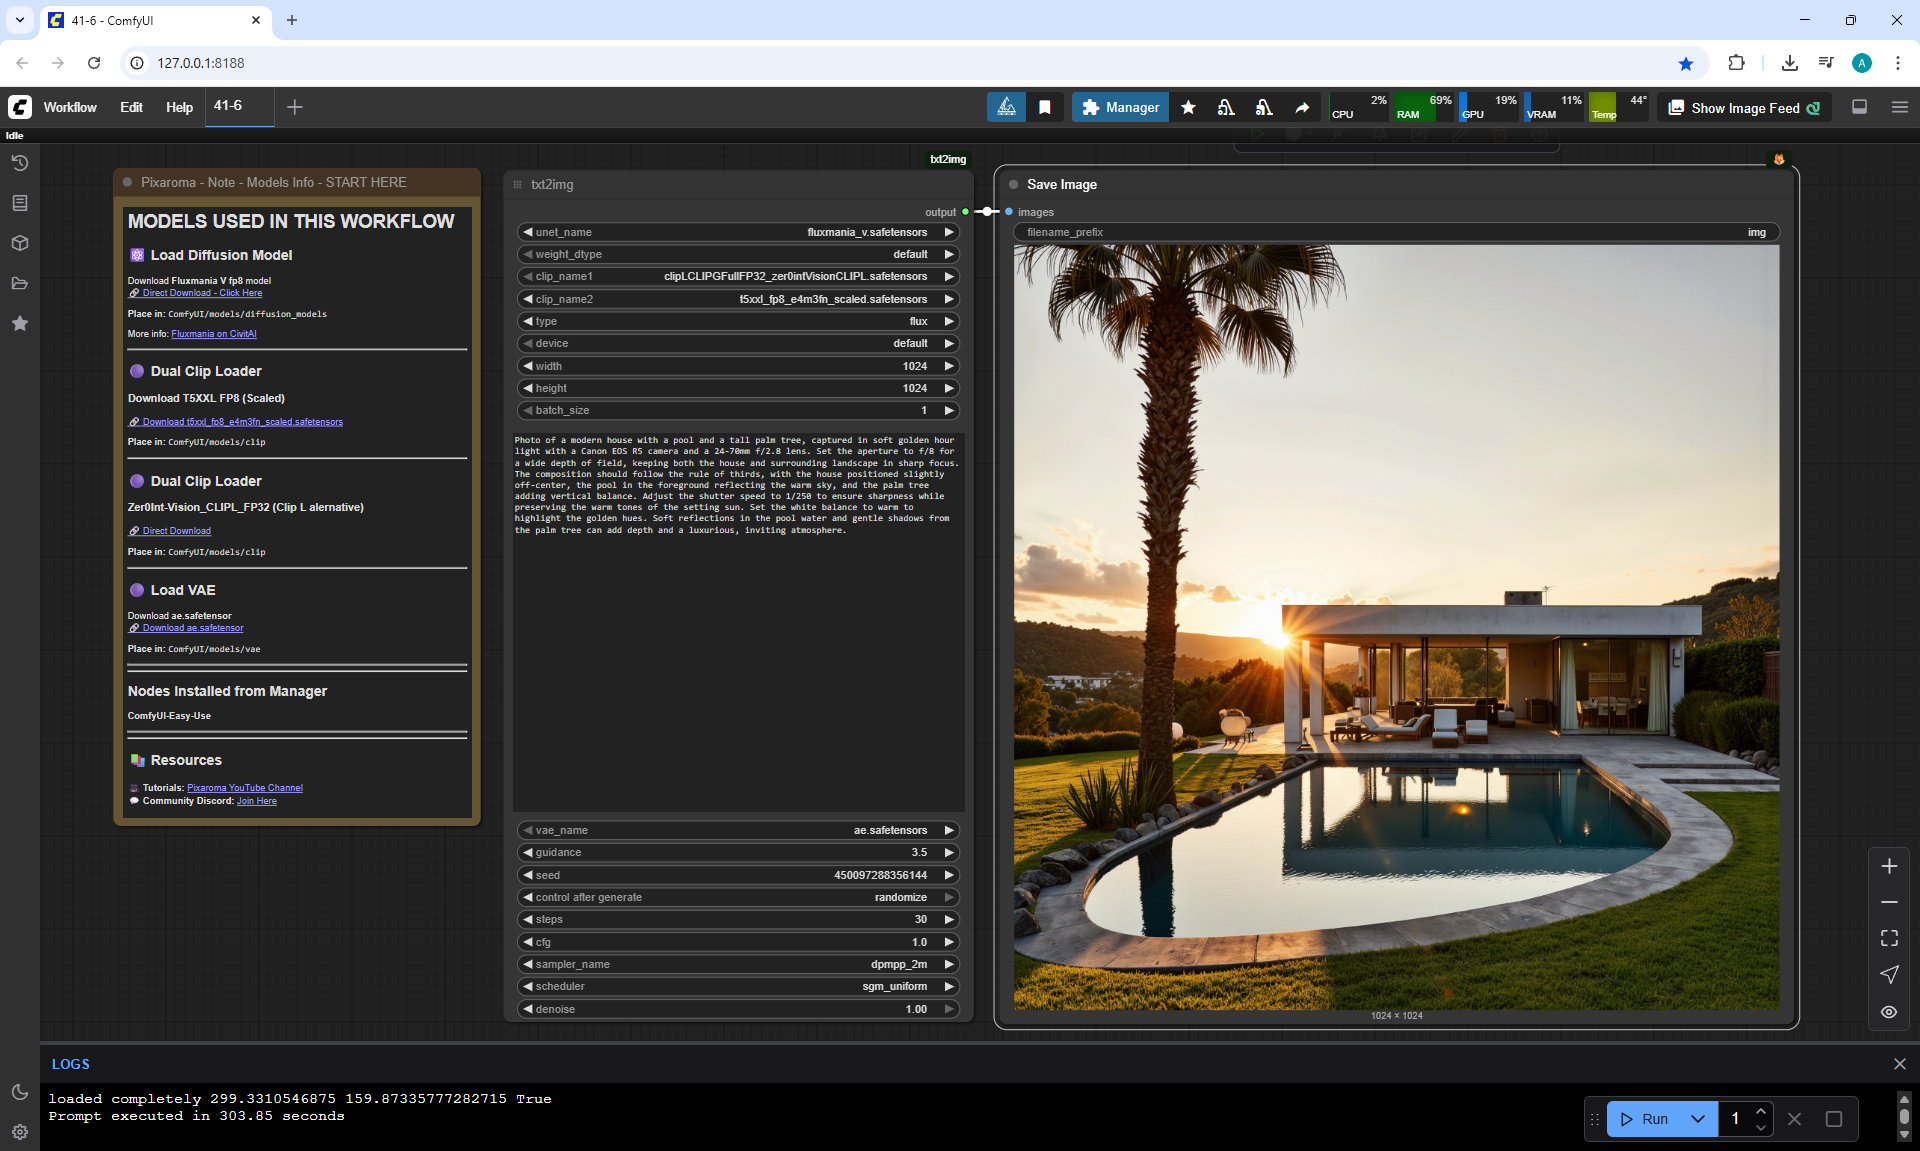
Task: Open the Help menu
Action: coord(179,107)
